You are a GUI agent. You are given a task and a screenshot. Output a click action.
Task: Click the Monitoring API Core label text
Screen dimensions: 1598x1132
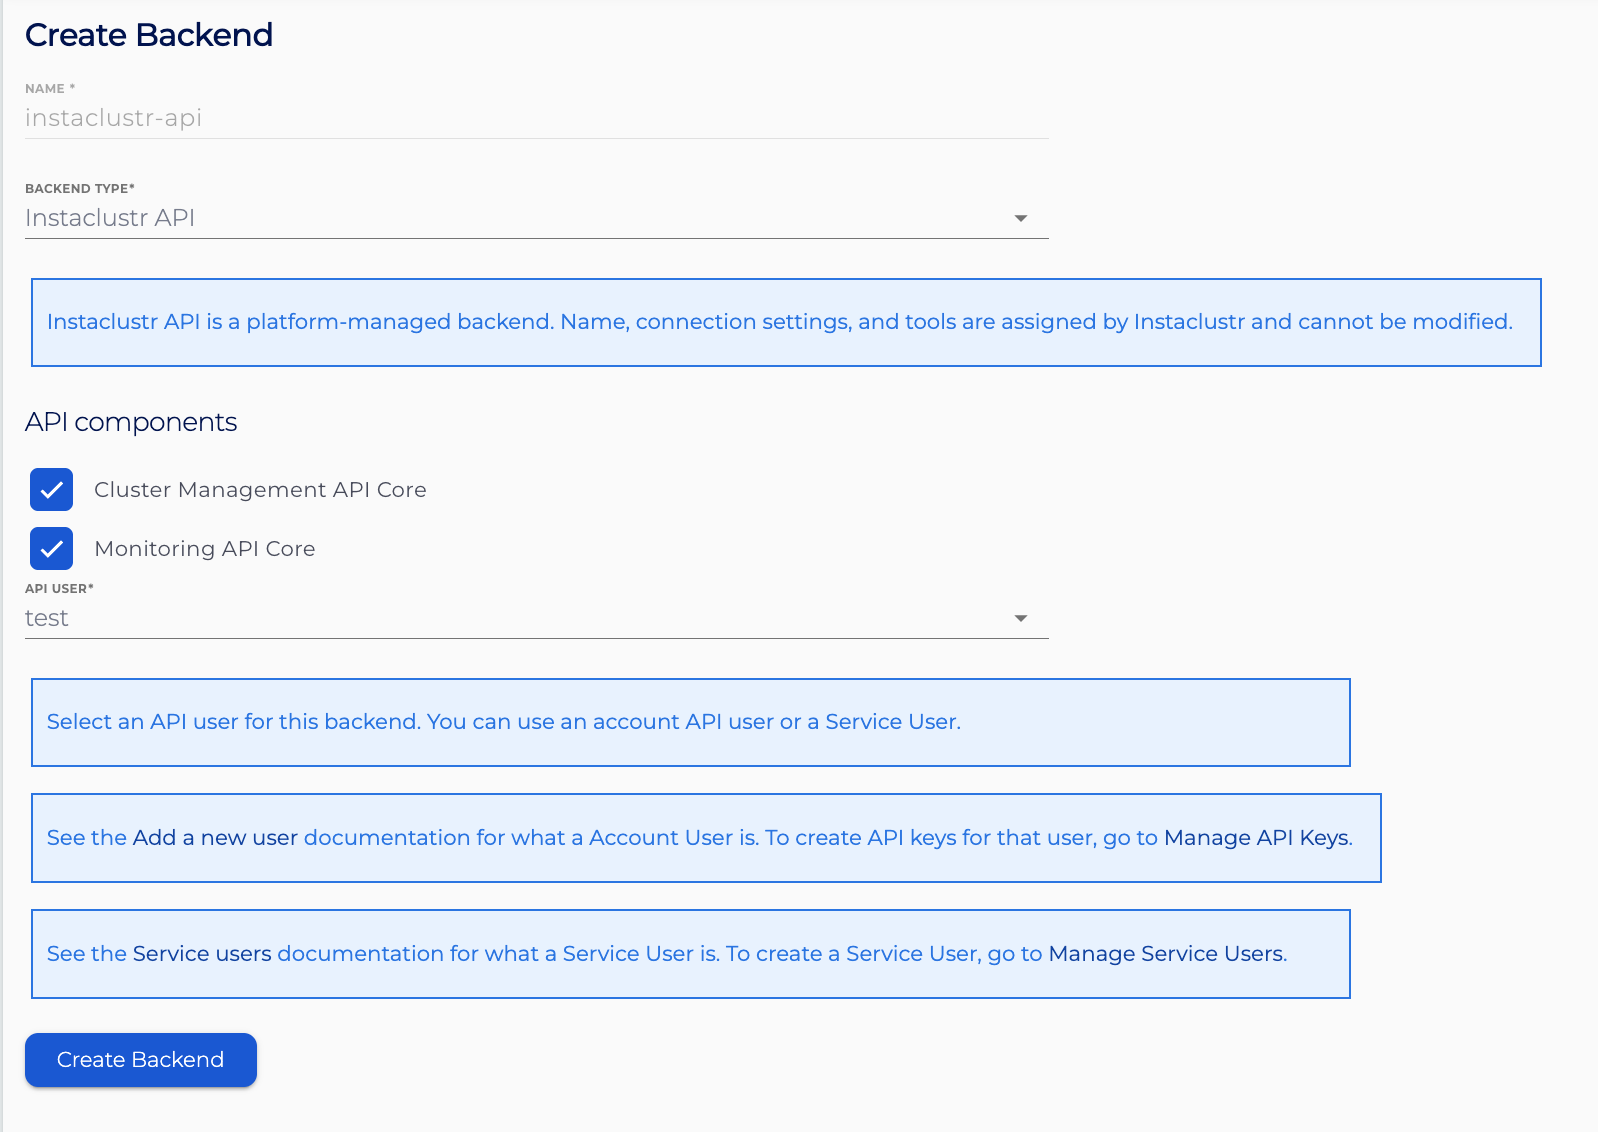click(205, 549)
